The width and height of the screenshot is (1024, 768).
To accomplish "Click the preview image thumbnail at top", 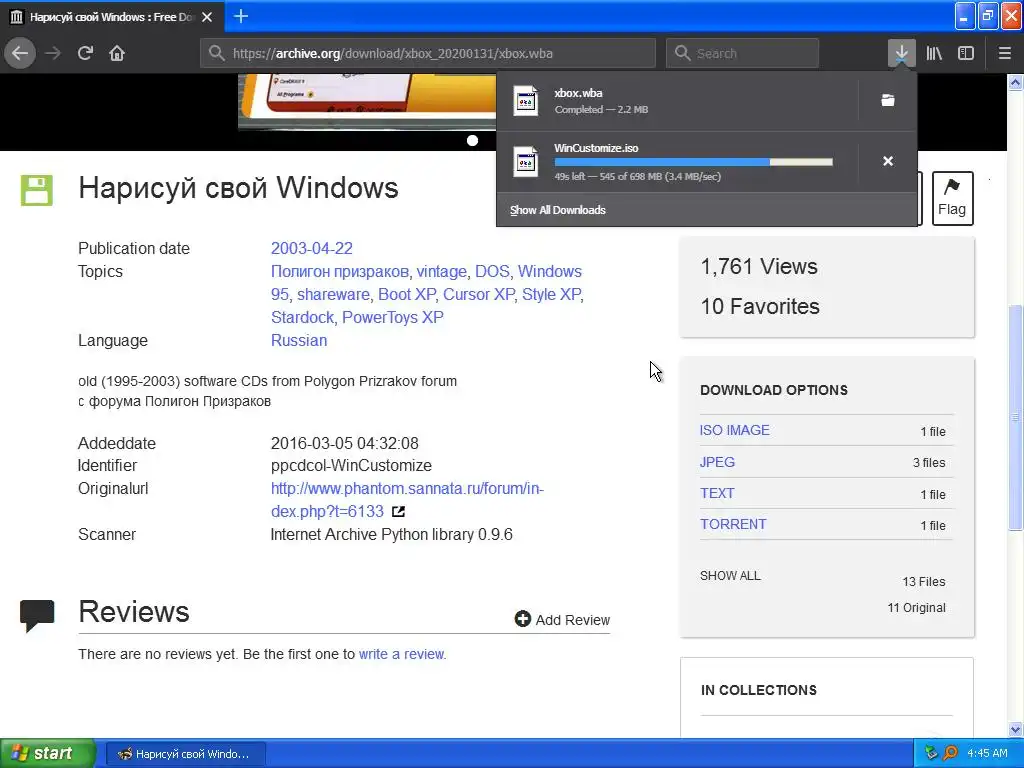I will (367, 101).
